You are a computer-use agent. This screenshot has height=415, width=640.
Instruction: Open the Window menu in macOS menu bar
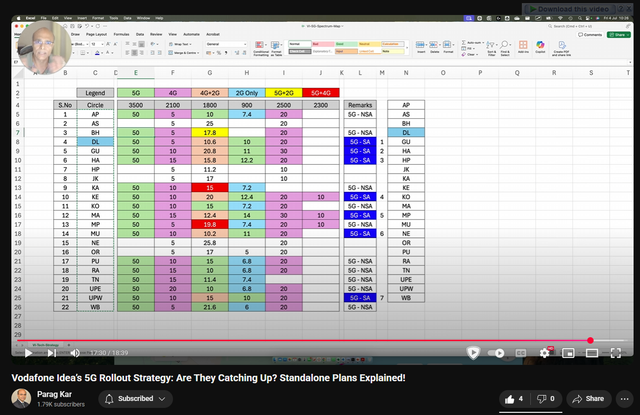tap(143, 18)
